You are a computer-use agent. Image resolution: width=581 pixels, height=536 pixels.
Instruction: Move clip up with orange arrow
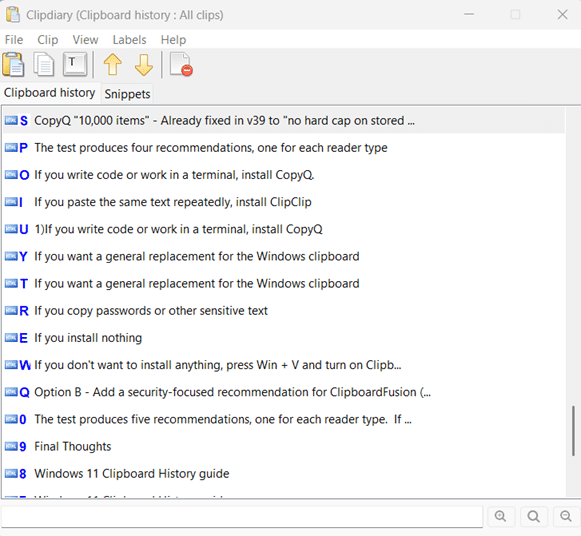click(x=113, y=65)
